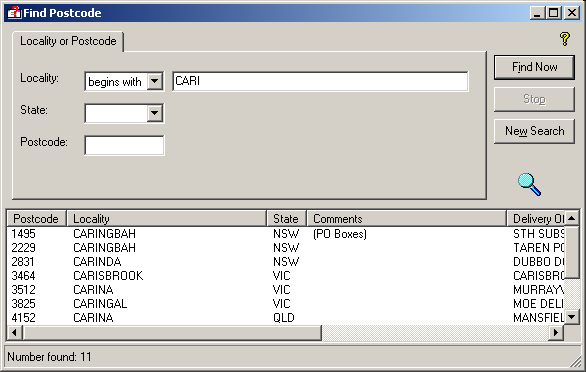Screen dimensions: 586x372
Task: Sort by Postcode column header
Action: tap(36, 219)
